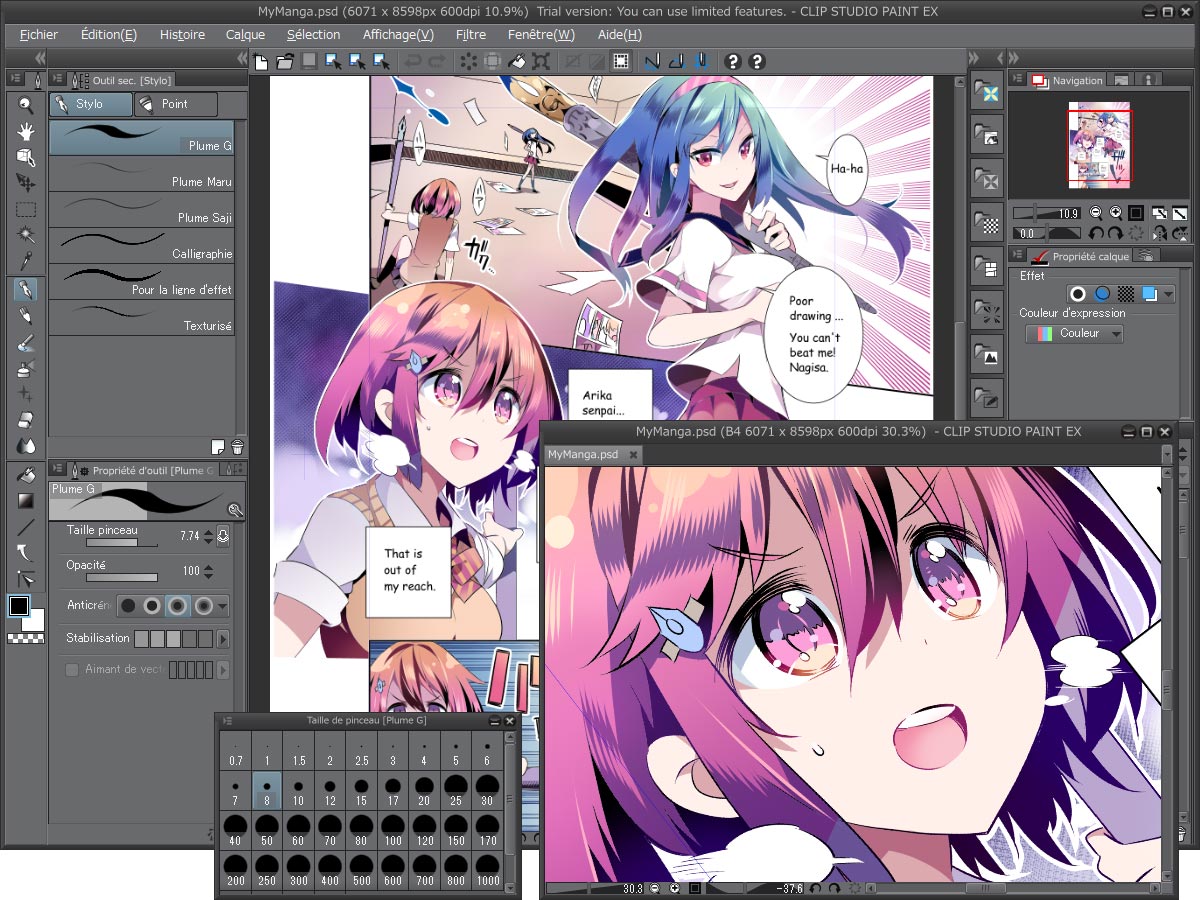Click the Opacité slider bar
The width and height of the screenshot is (1200, 900).
122,578
